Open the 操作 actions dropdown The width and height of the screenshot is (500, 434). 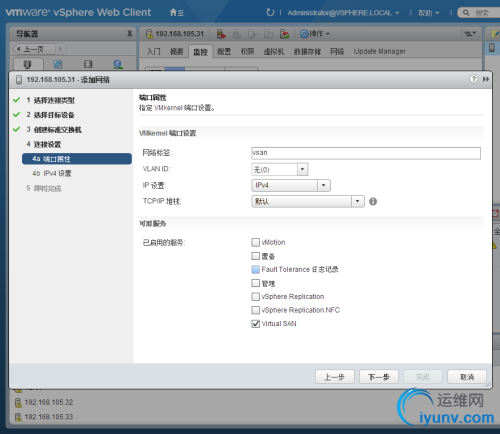pos(319,34)
